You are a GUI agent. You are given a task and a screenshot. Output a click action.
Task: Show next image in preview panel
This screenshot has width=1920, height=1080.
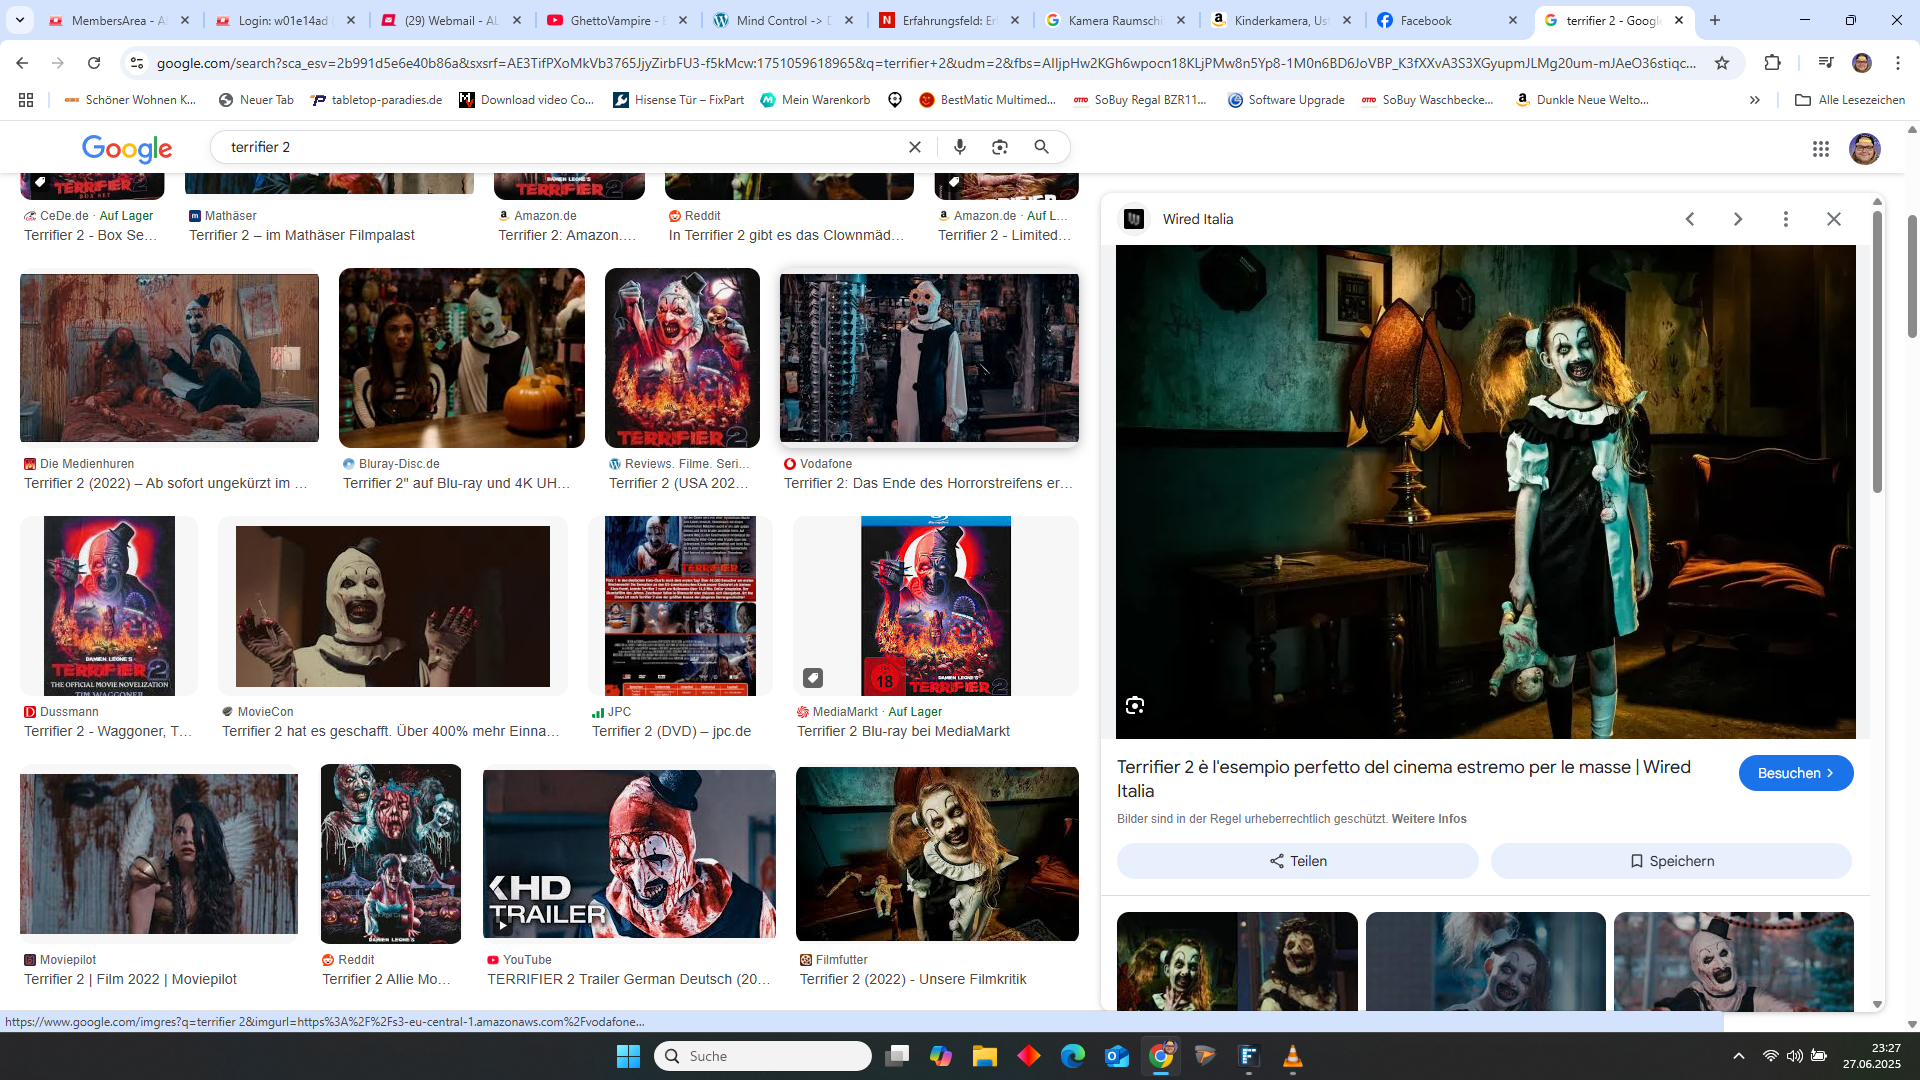(1738, 219)
